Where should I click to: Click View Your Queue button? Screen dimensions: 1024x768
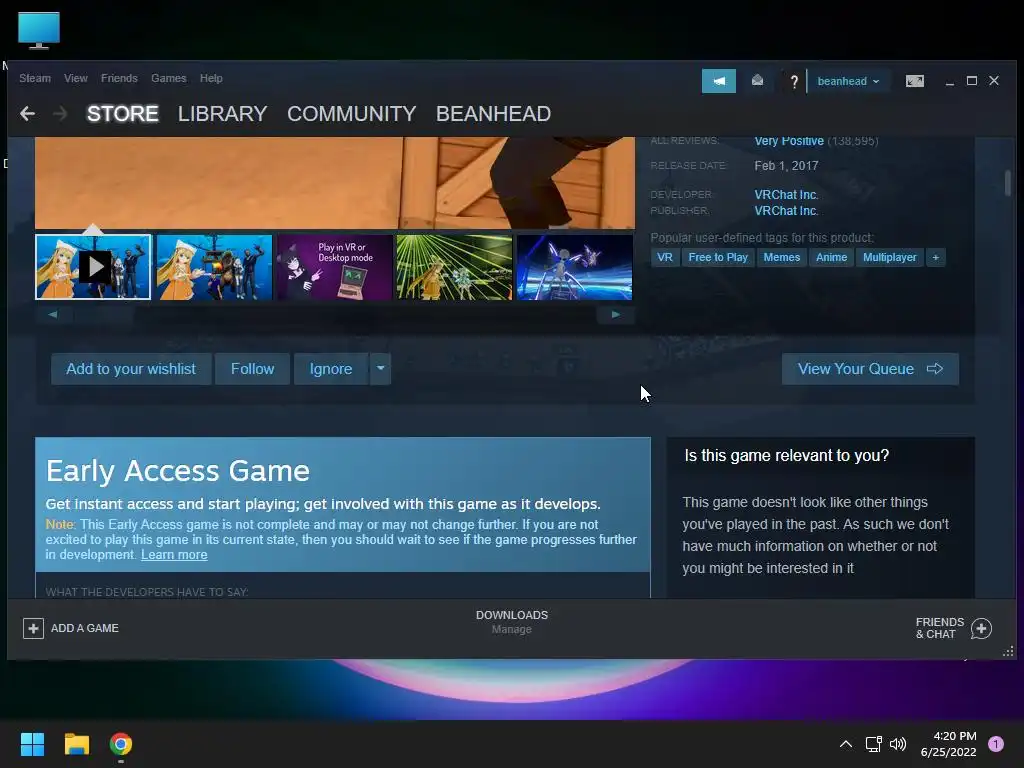(x=870, y=369)
